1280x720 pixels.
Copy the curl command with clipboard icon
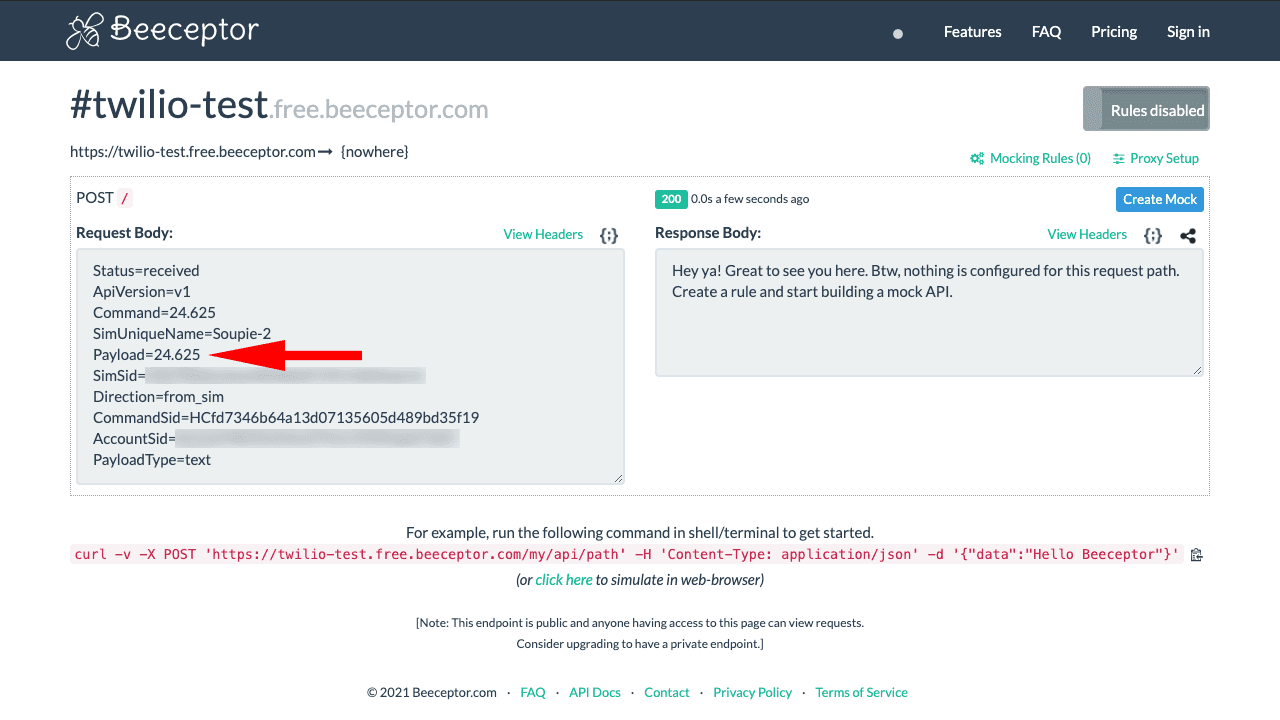(1197, 555)
